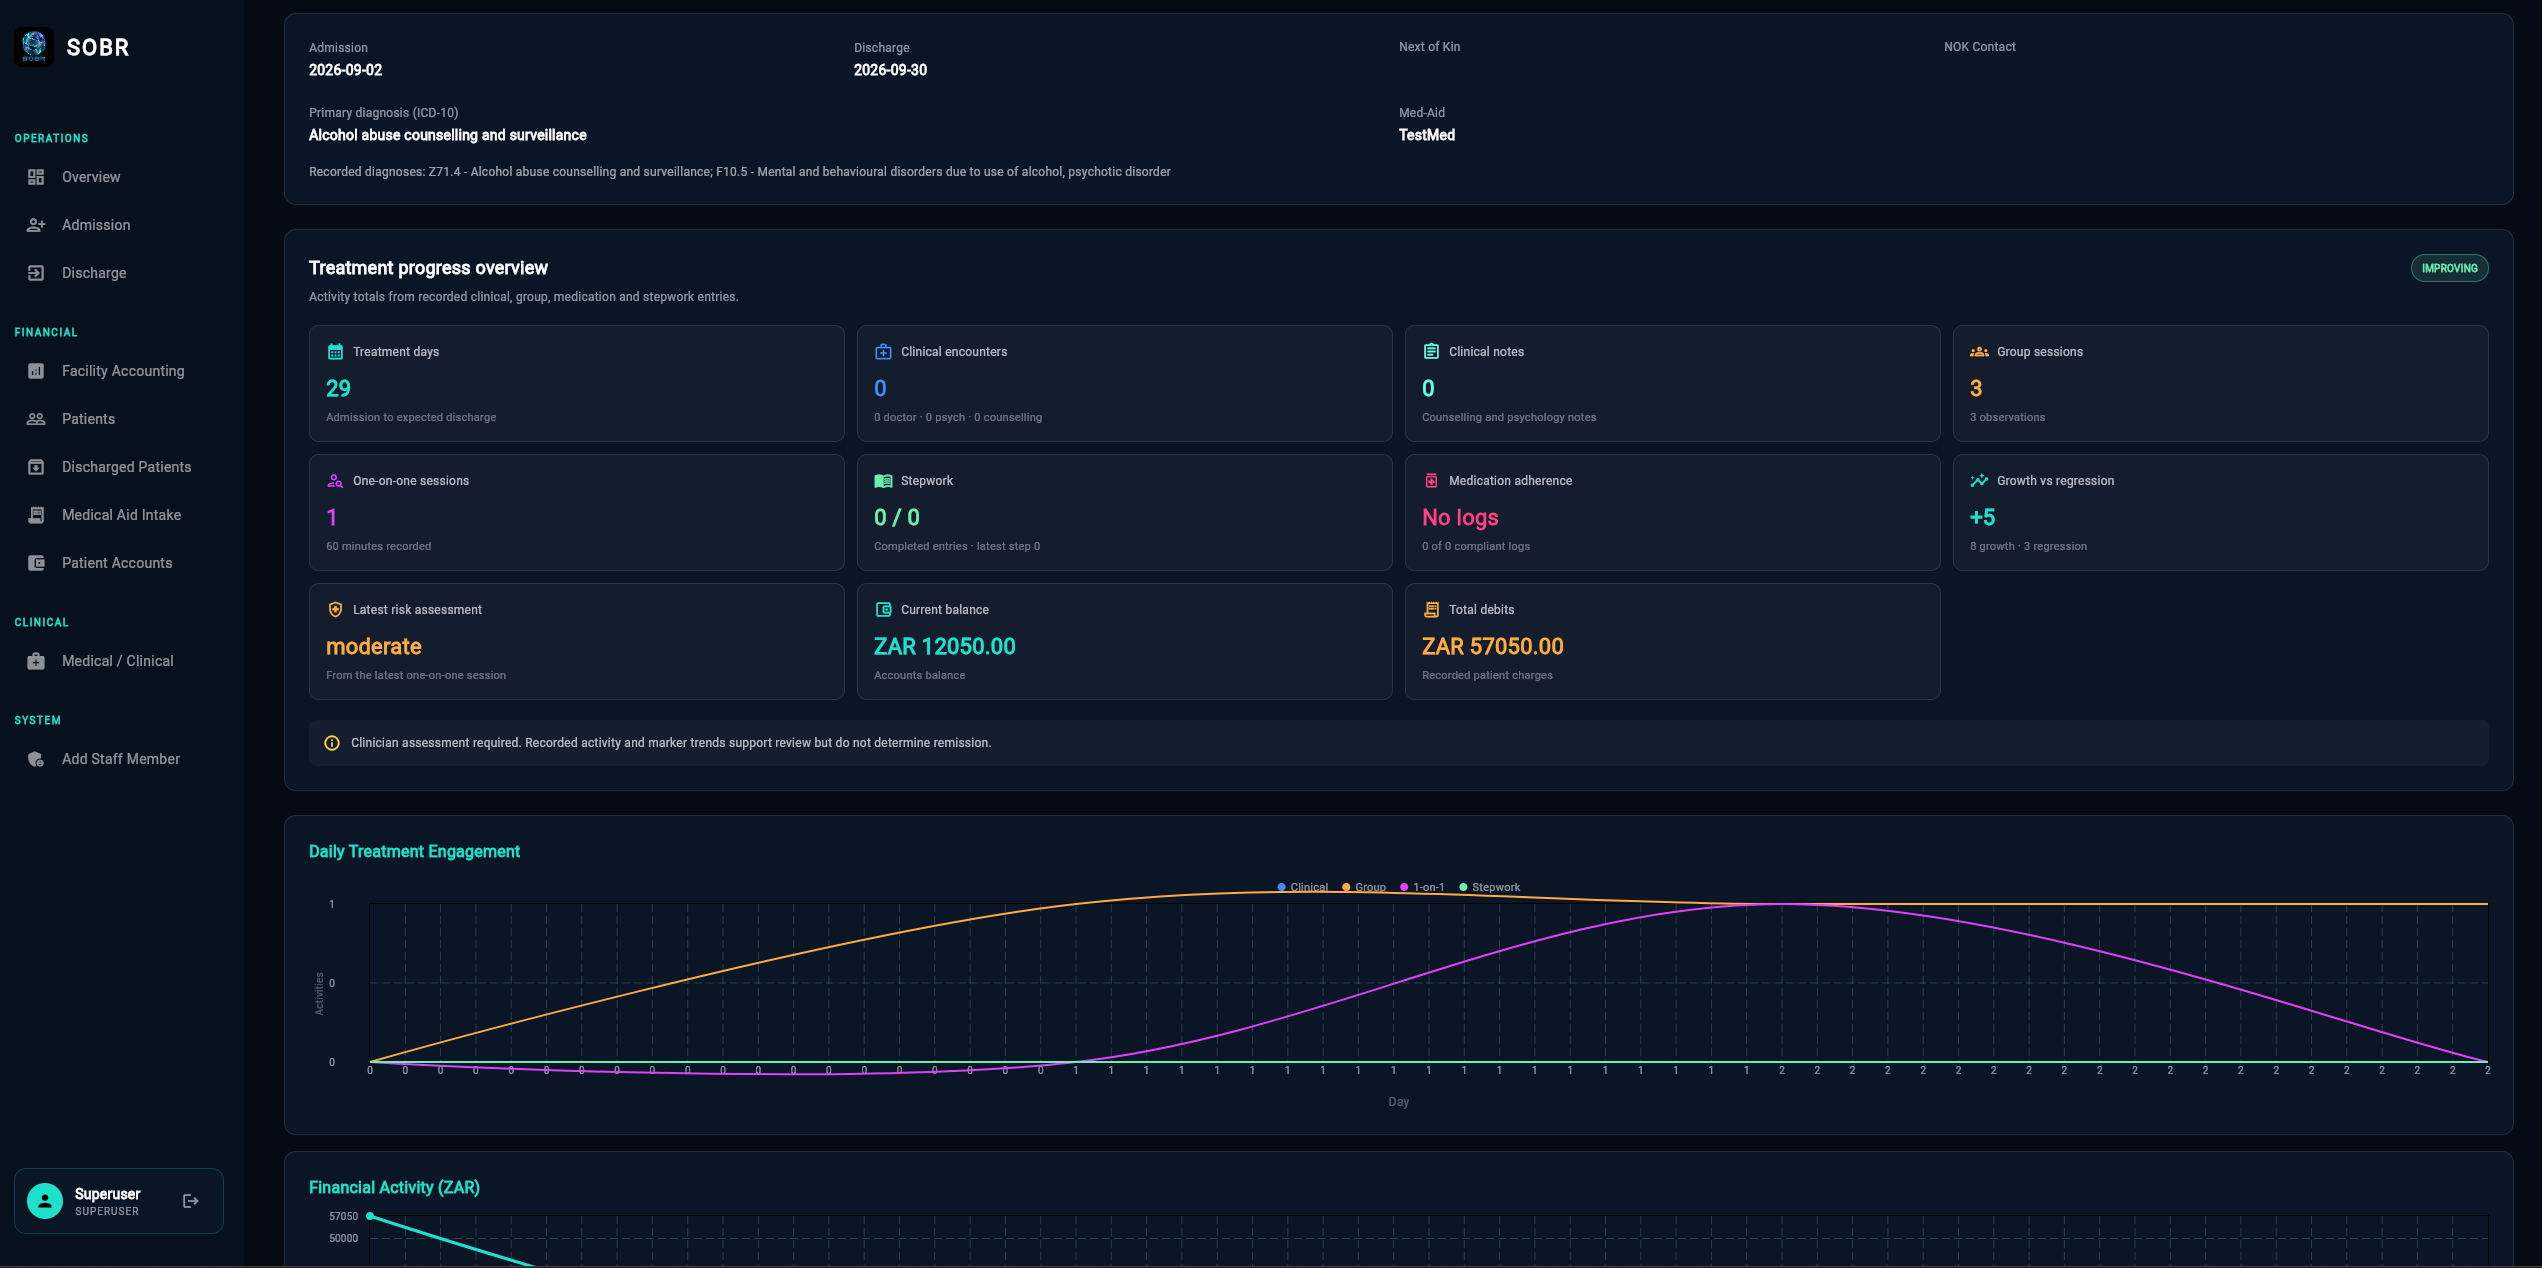This screenshot has width=2542, height=1268.
Task: Click the 57050 point on Financial chart
Action: pos(370,1216)
